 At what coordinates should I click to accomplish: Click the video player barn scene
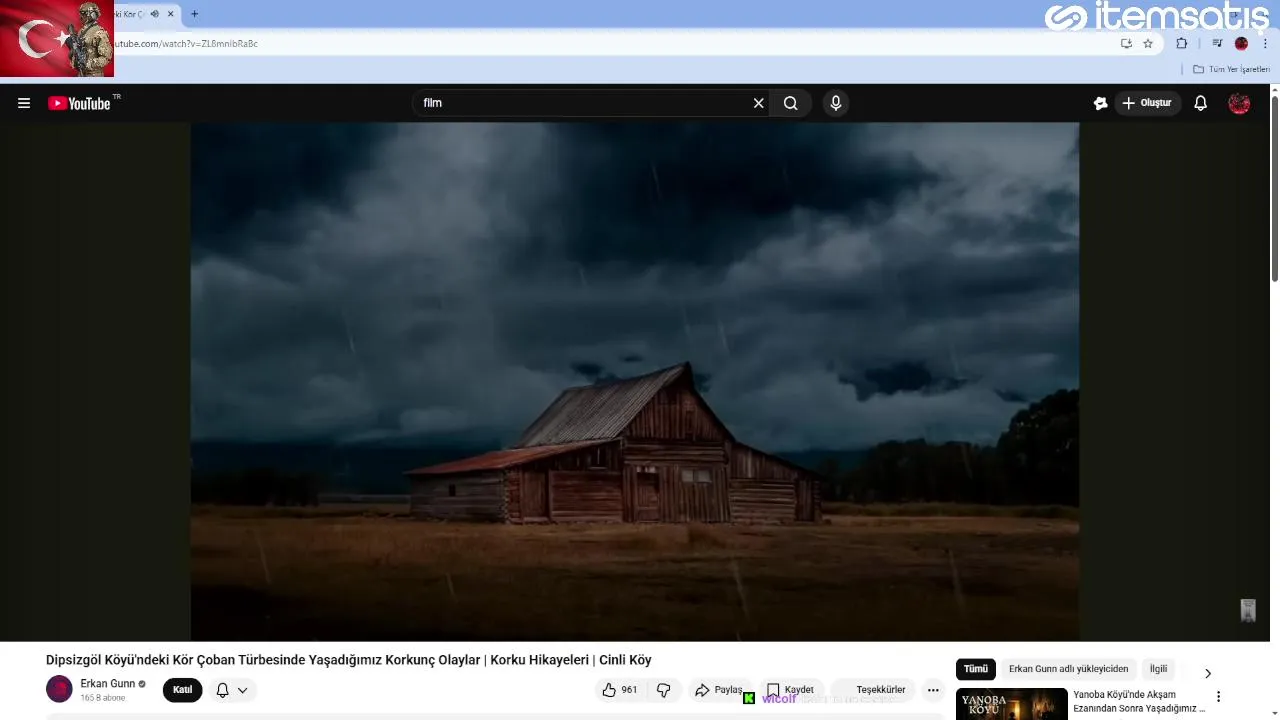635,381
